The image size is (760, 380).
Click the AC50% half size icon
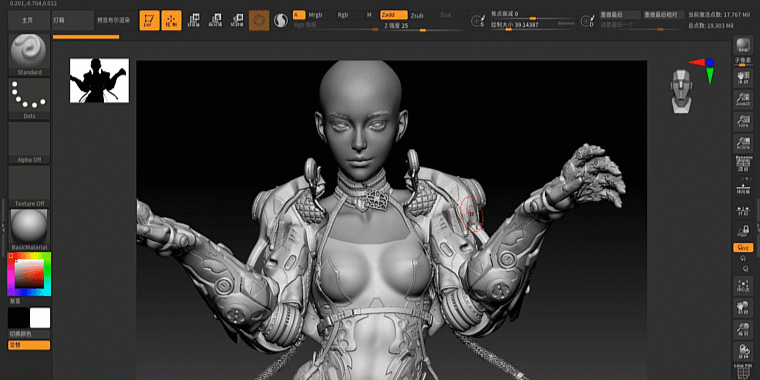coord(743,143)
